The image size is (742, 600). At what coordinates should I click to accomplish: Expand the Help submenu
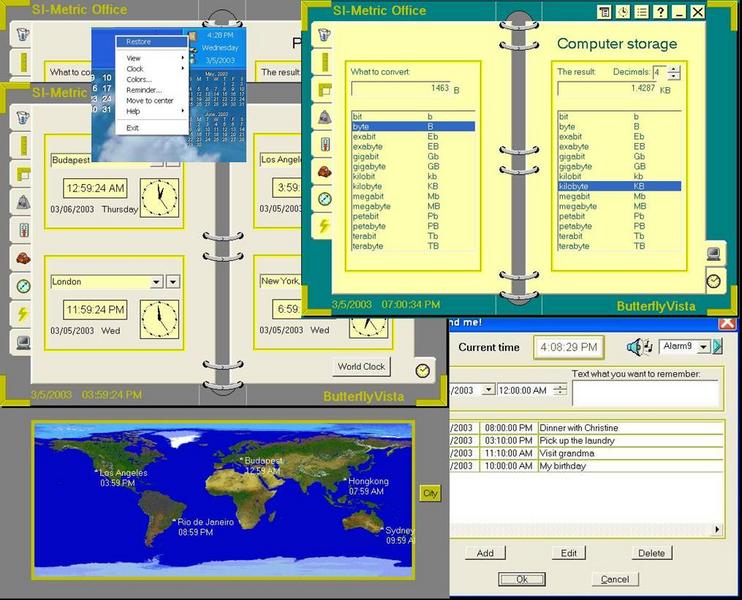153,111
